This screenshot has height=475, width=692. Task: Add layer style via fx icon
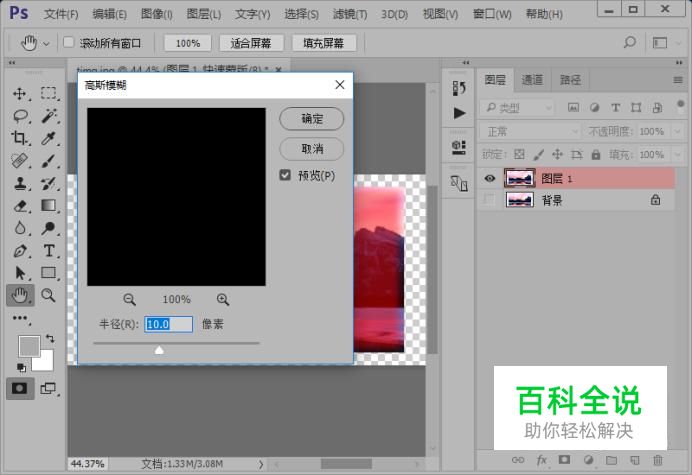point(542,460)
